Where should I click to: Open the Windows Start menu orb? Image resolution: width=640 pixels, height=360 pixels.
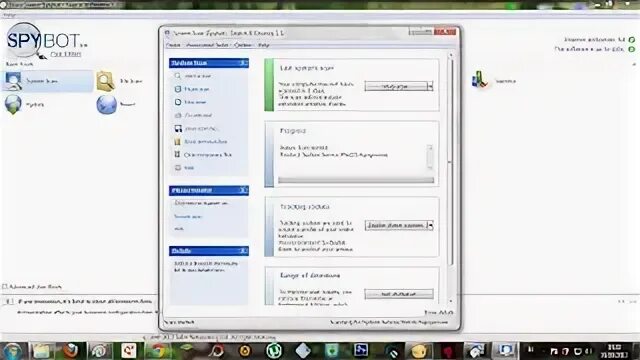click(13, 351)
